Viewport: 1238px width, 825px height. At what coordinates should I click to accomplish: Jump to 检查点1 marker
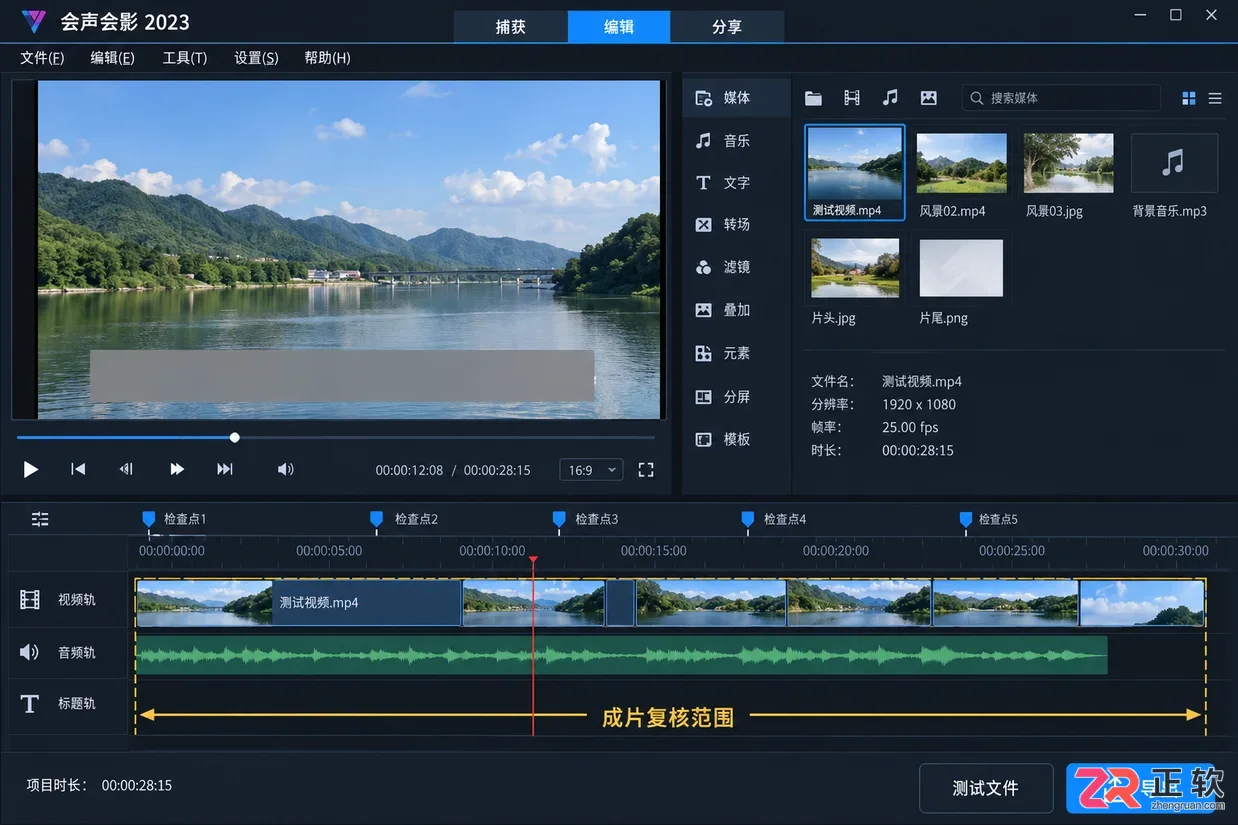tap(149, 519)
